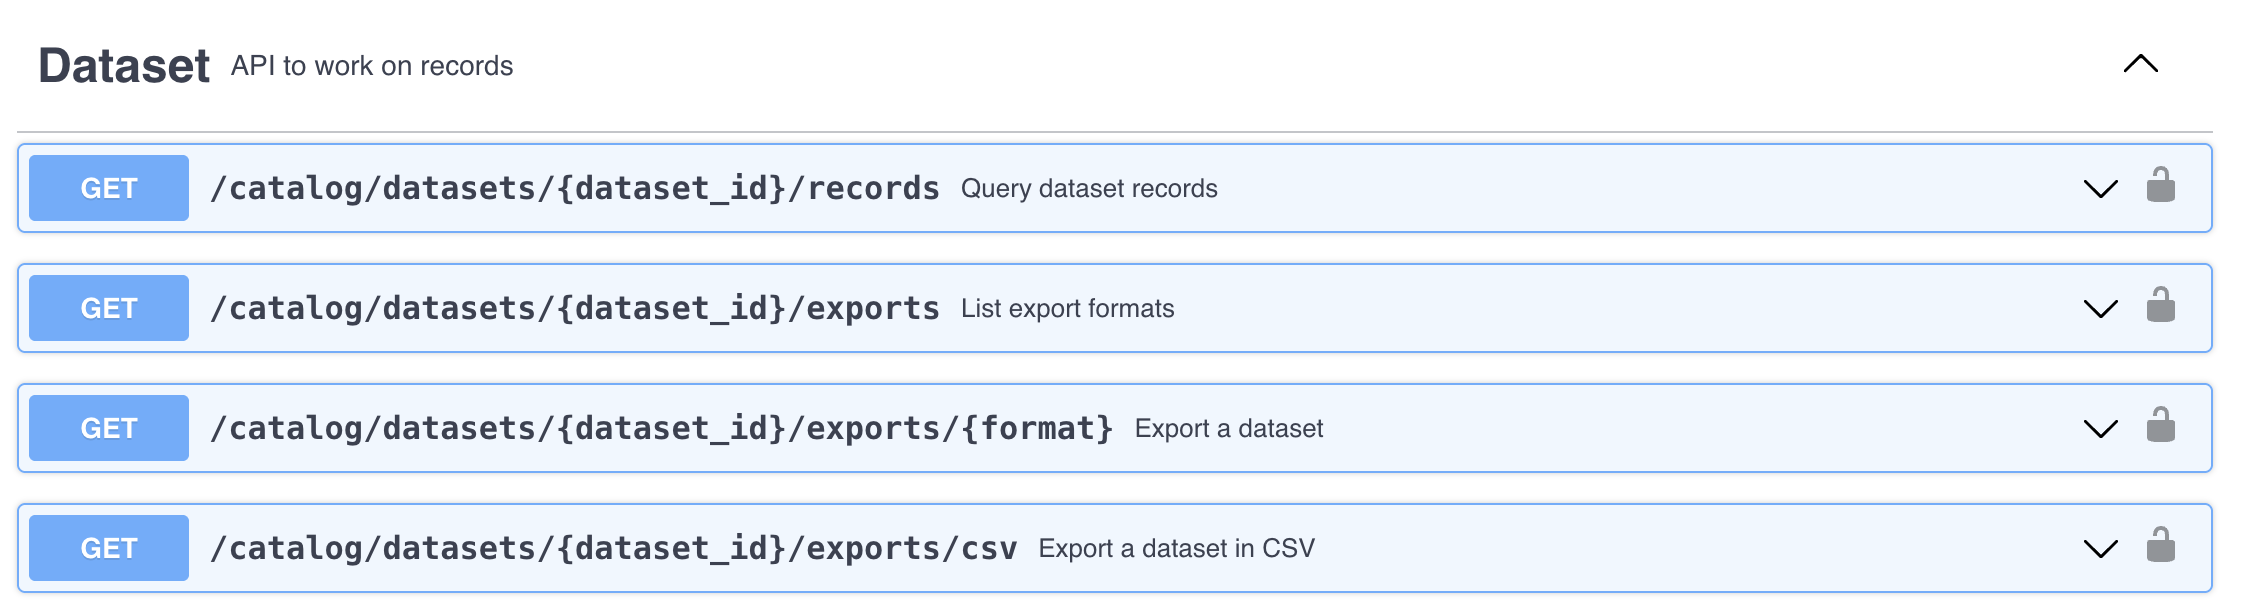Click the 'Export a dataset in CSV' description

pyautogui.click(x=1176, y=549)
